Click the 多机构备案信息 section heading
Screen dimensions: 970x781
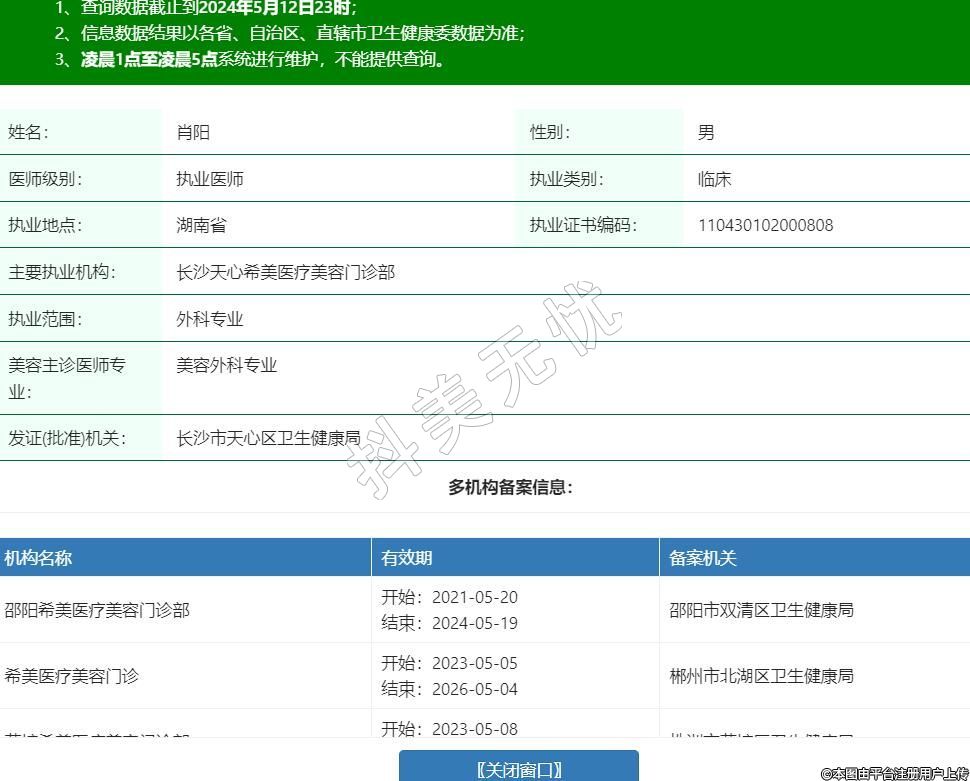tap(510, 488)
